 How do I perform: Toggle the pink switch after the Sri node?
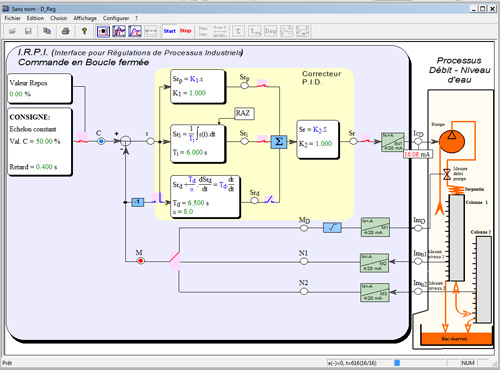coord(262,140)
